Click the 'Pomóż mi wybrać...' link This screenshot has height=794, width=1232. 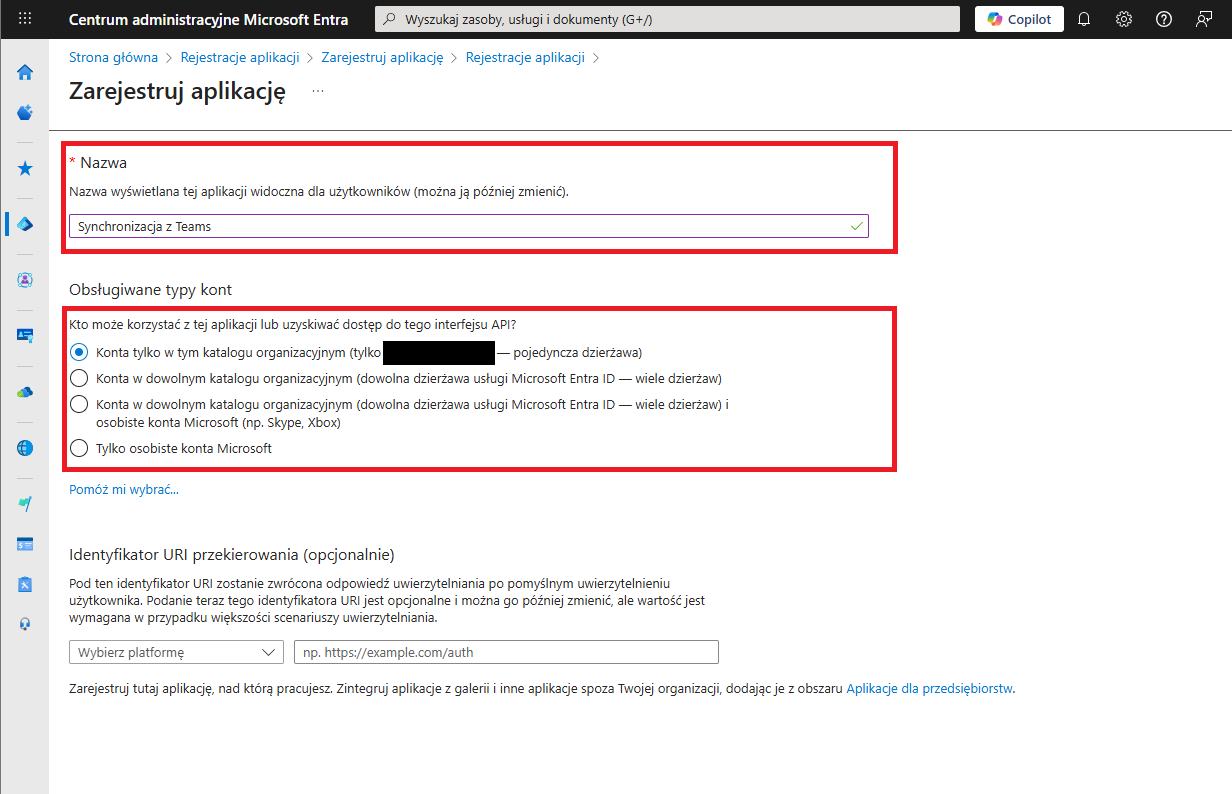tap(124, 489)
